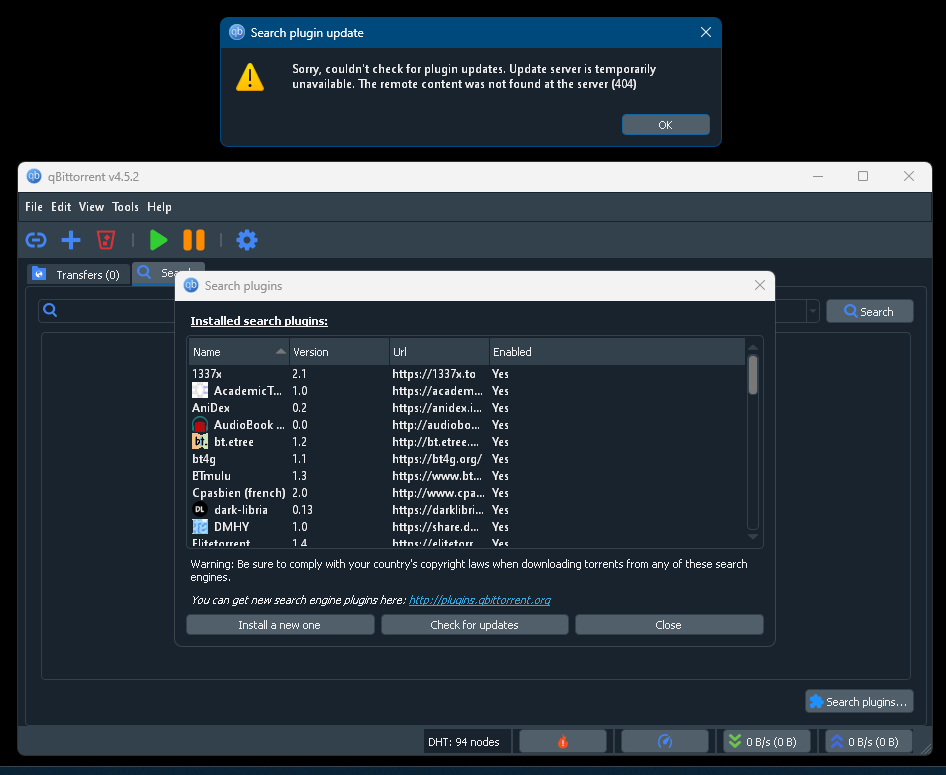Select the Cpasbien (french) plugin row
Image resolution: width=946 pixels, height=775 pixels.
[x=467, y=493]
